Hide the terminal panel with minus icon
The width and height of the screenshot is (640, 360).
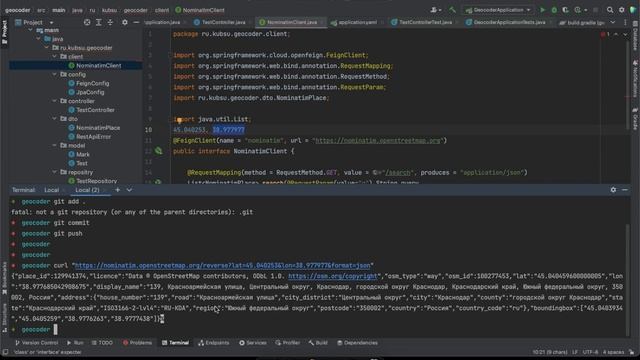tap(625, 190)
